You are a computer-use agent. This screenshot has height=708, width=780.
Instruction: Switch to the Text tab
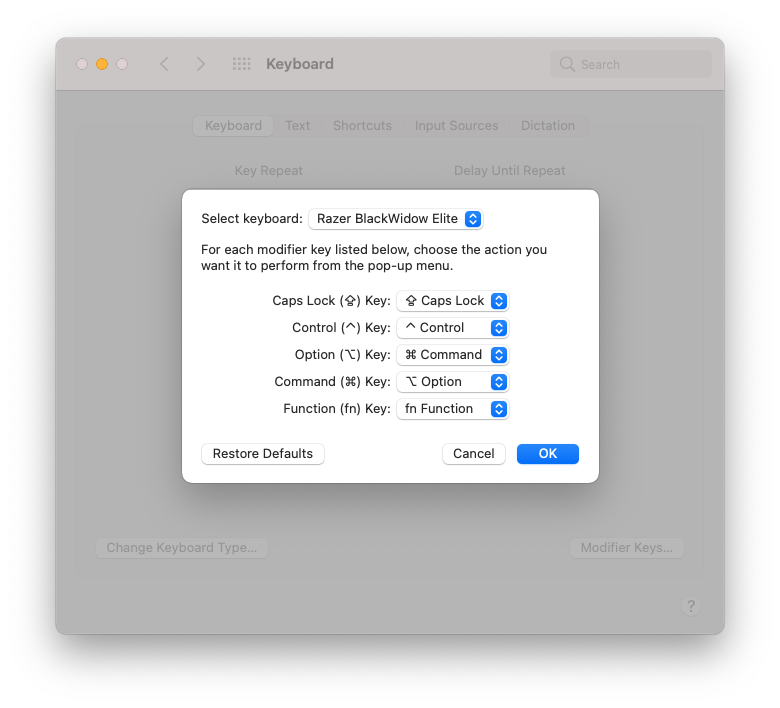pyautogui.click(x=297, y=126)
